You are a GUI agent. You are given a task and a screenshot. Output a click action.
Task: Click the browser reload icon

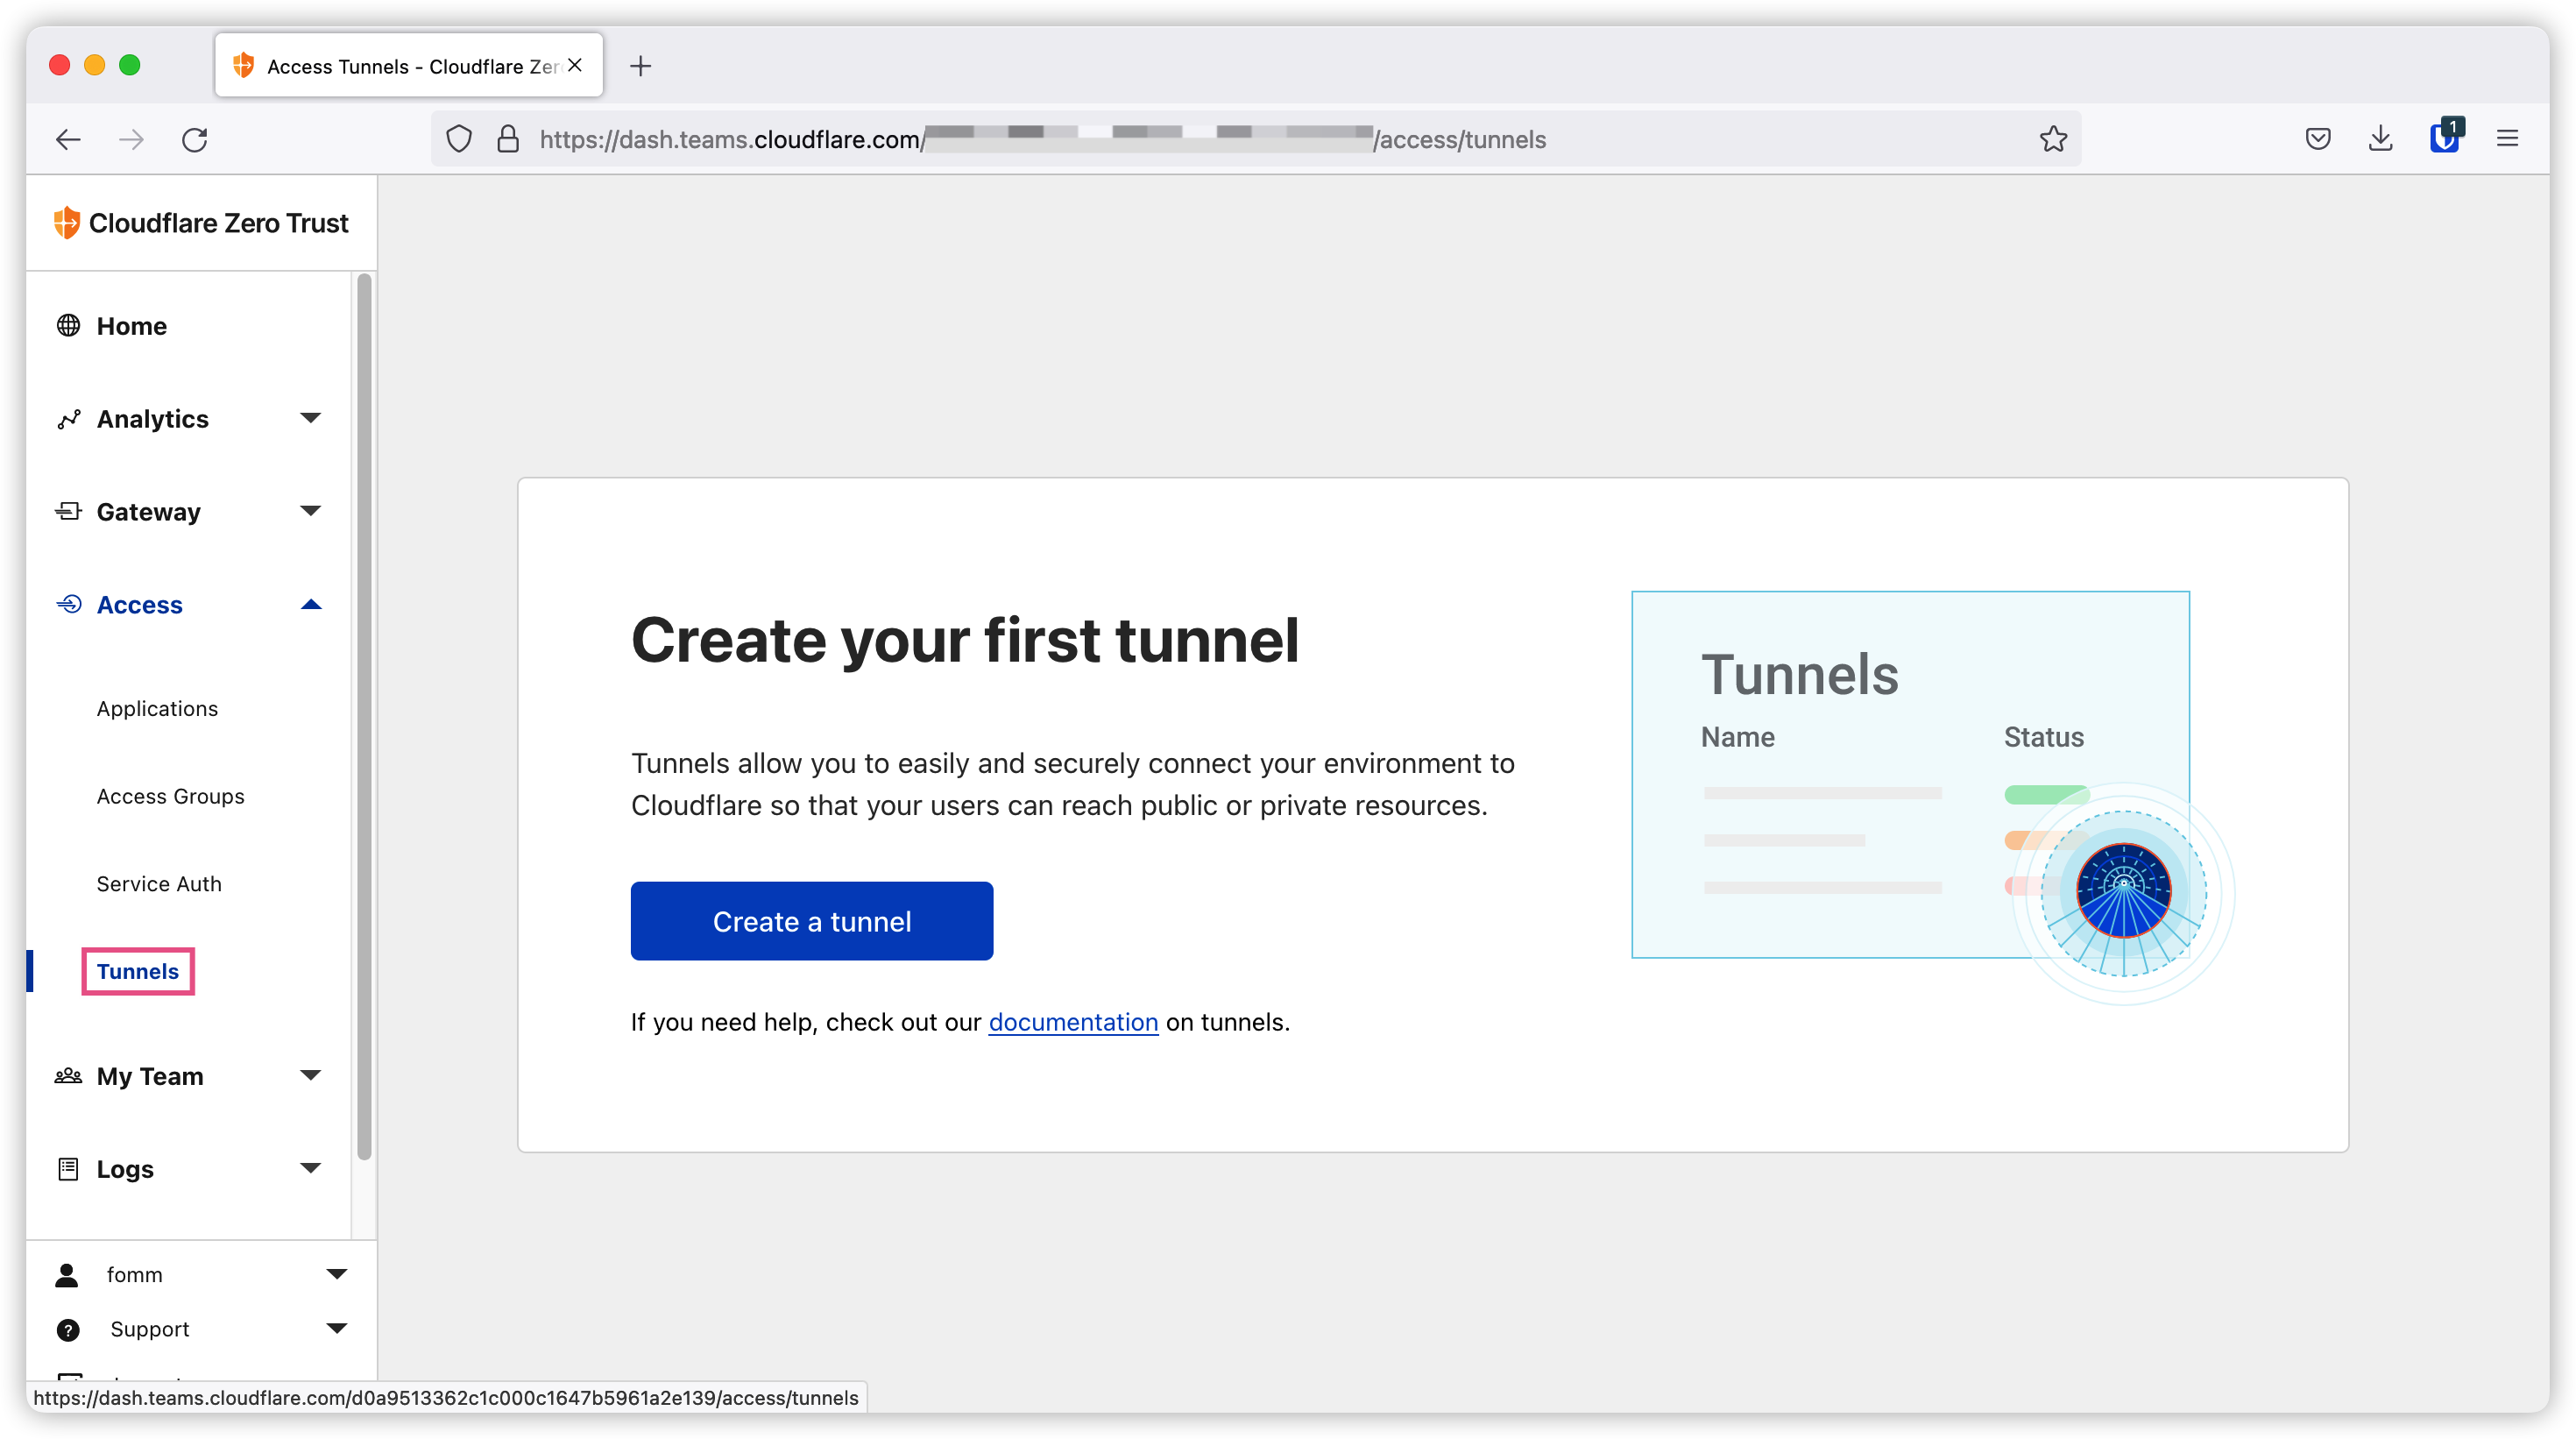[x=195, y=139]
